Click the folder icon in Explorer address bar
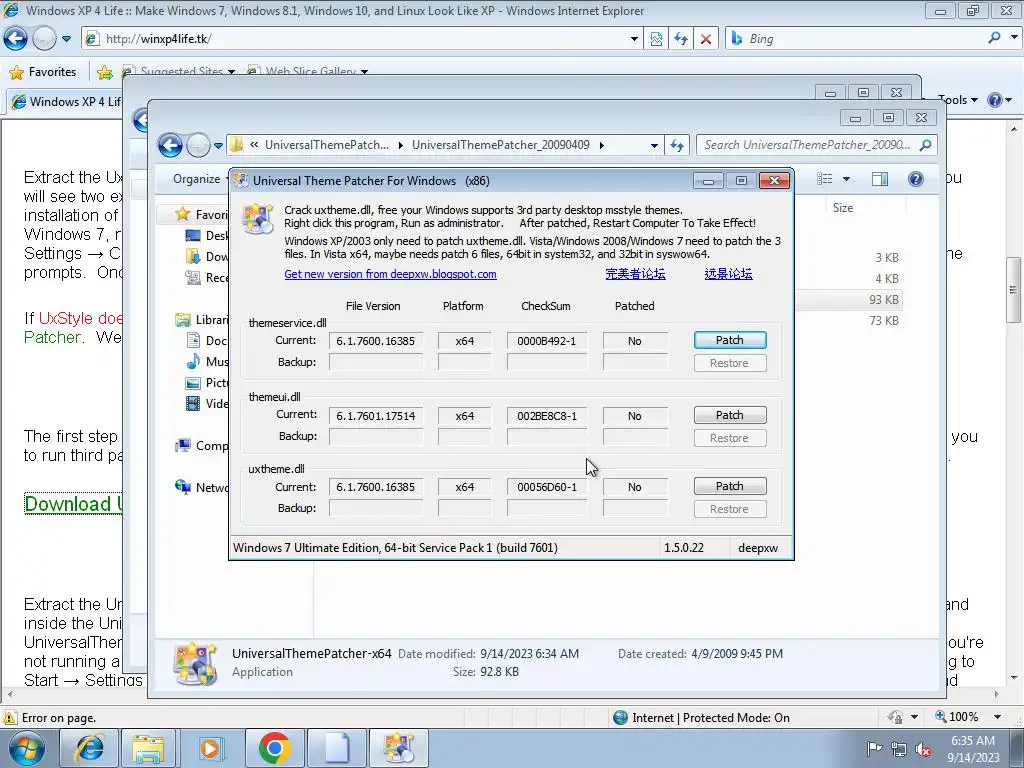The width and height of the screenshot is (1024, 768). [x=236, y=145]
